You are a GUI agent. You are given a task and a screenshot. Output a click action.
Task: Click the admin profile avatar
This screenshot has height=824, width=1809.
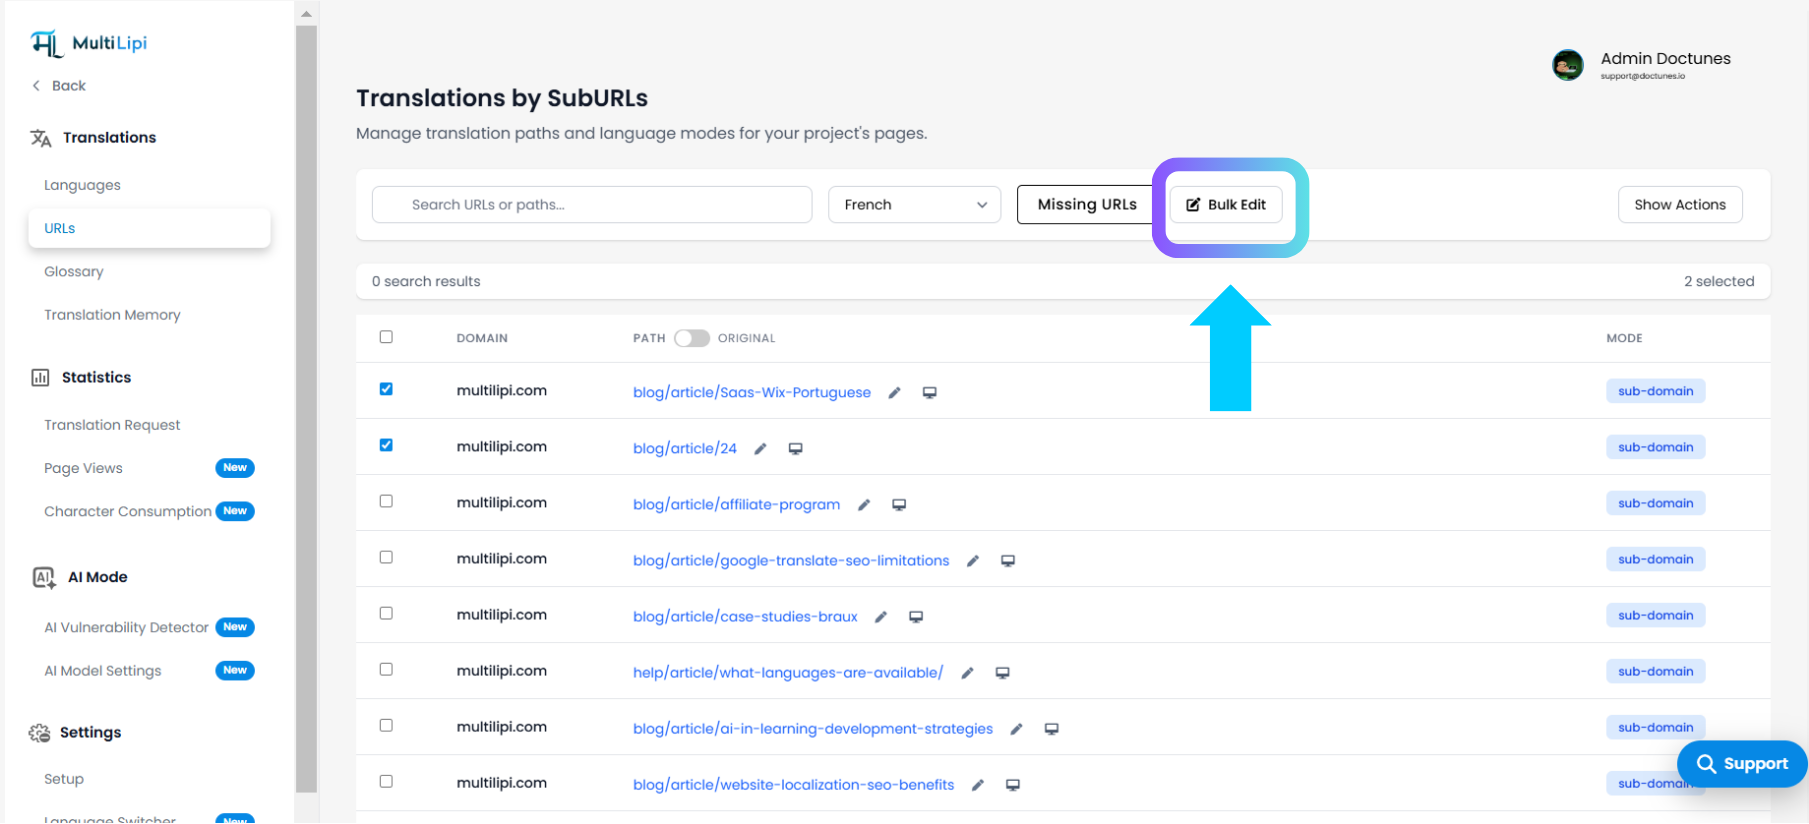(x=1567, y=65)
